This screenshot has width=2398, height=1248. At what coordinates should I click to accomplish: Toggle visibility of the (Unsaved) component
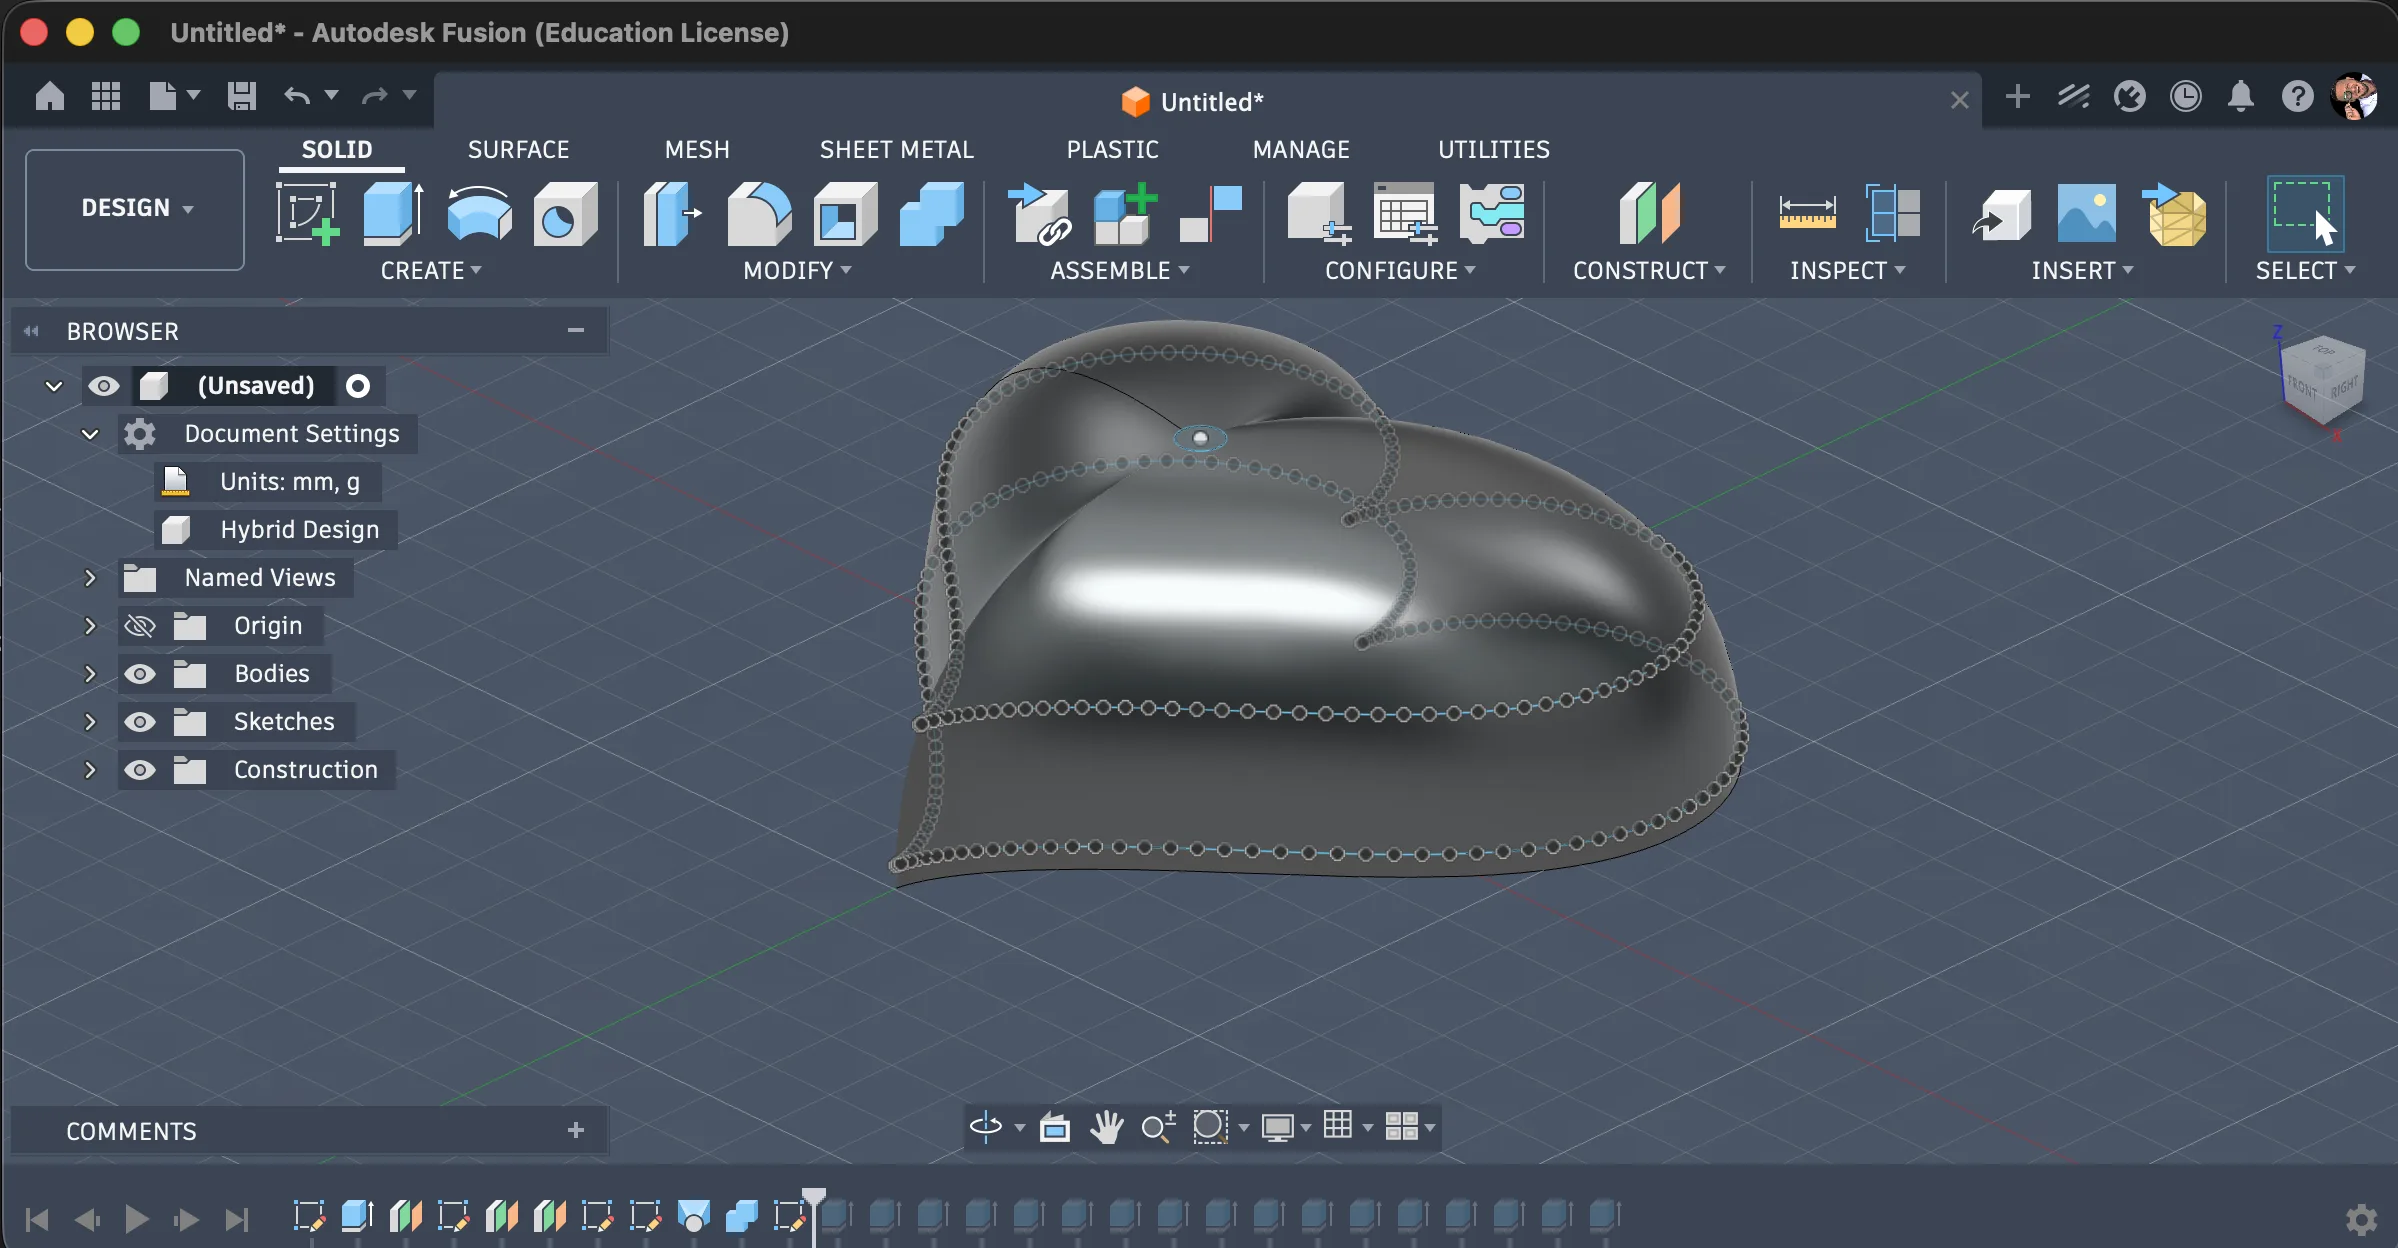pyautogui.click(x=103, y=386)
